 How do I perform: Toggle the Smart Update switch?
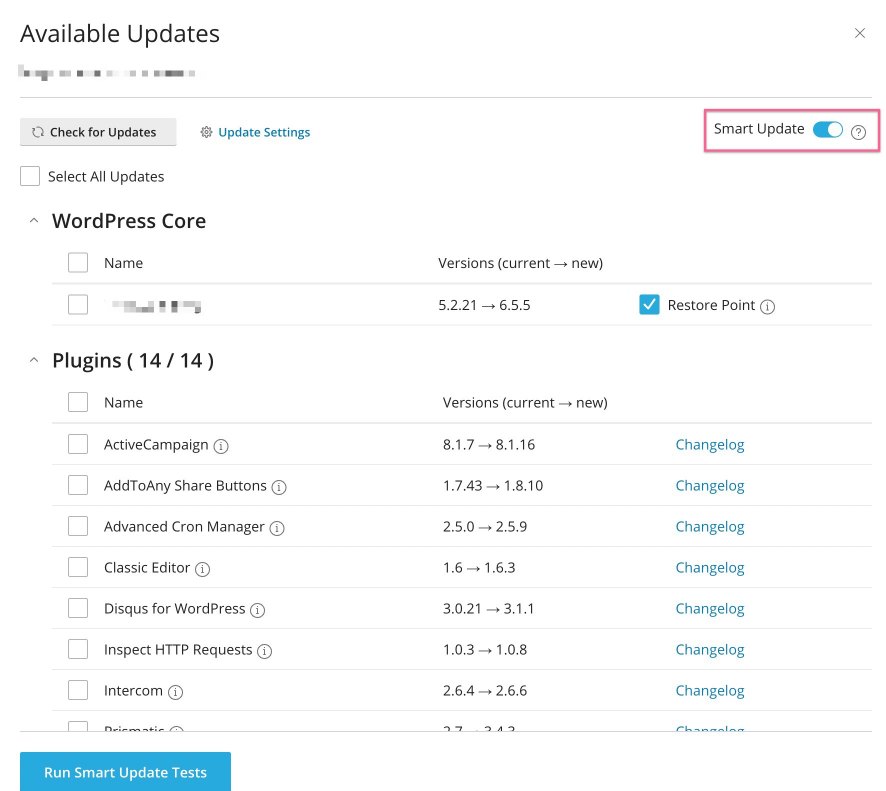[828, 129]
